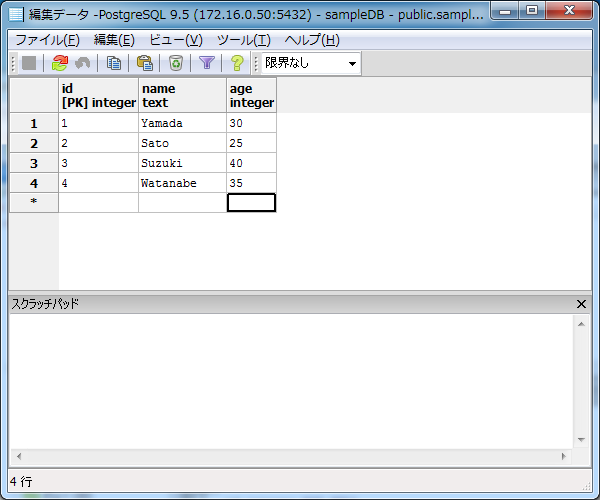600x500 pixels.
Task: Click the Undo icon in toolbar
Action: coord(83,63)
